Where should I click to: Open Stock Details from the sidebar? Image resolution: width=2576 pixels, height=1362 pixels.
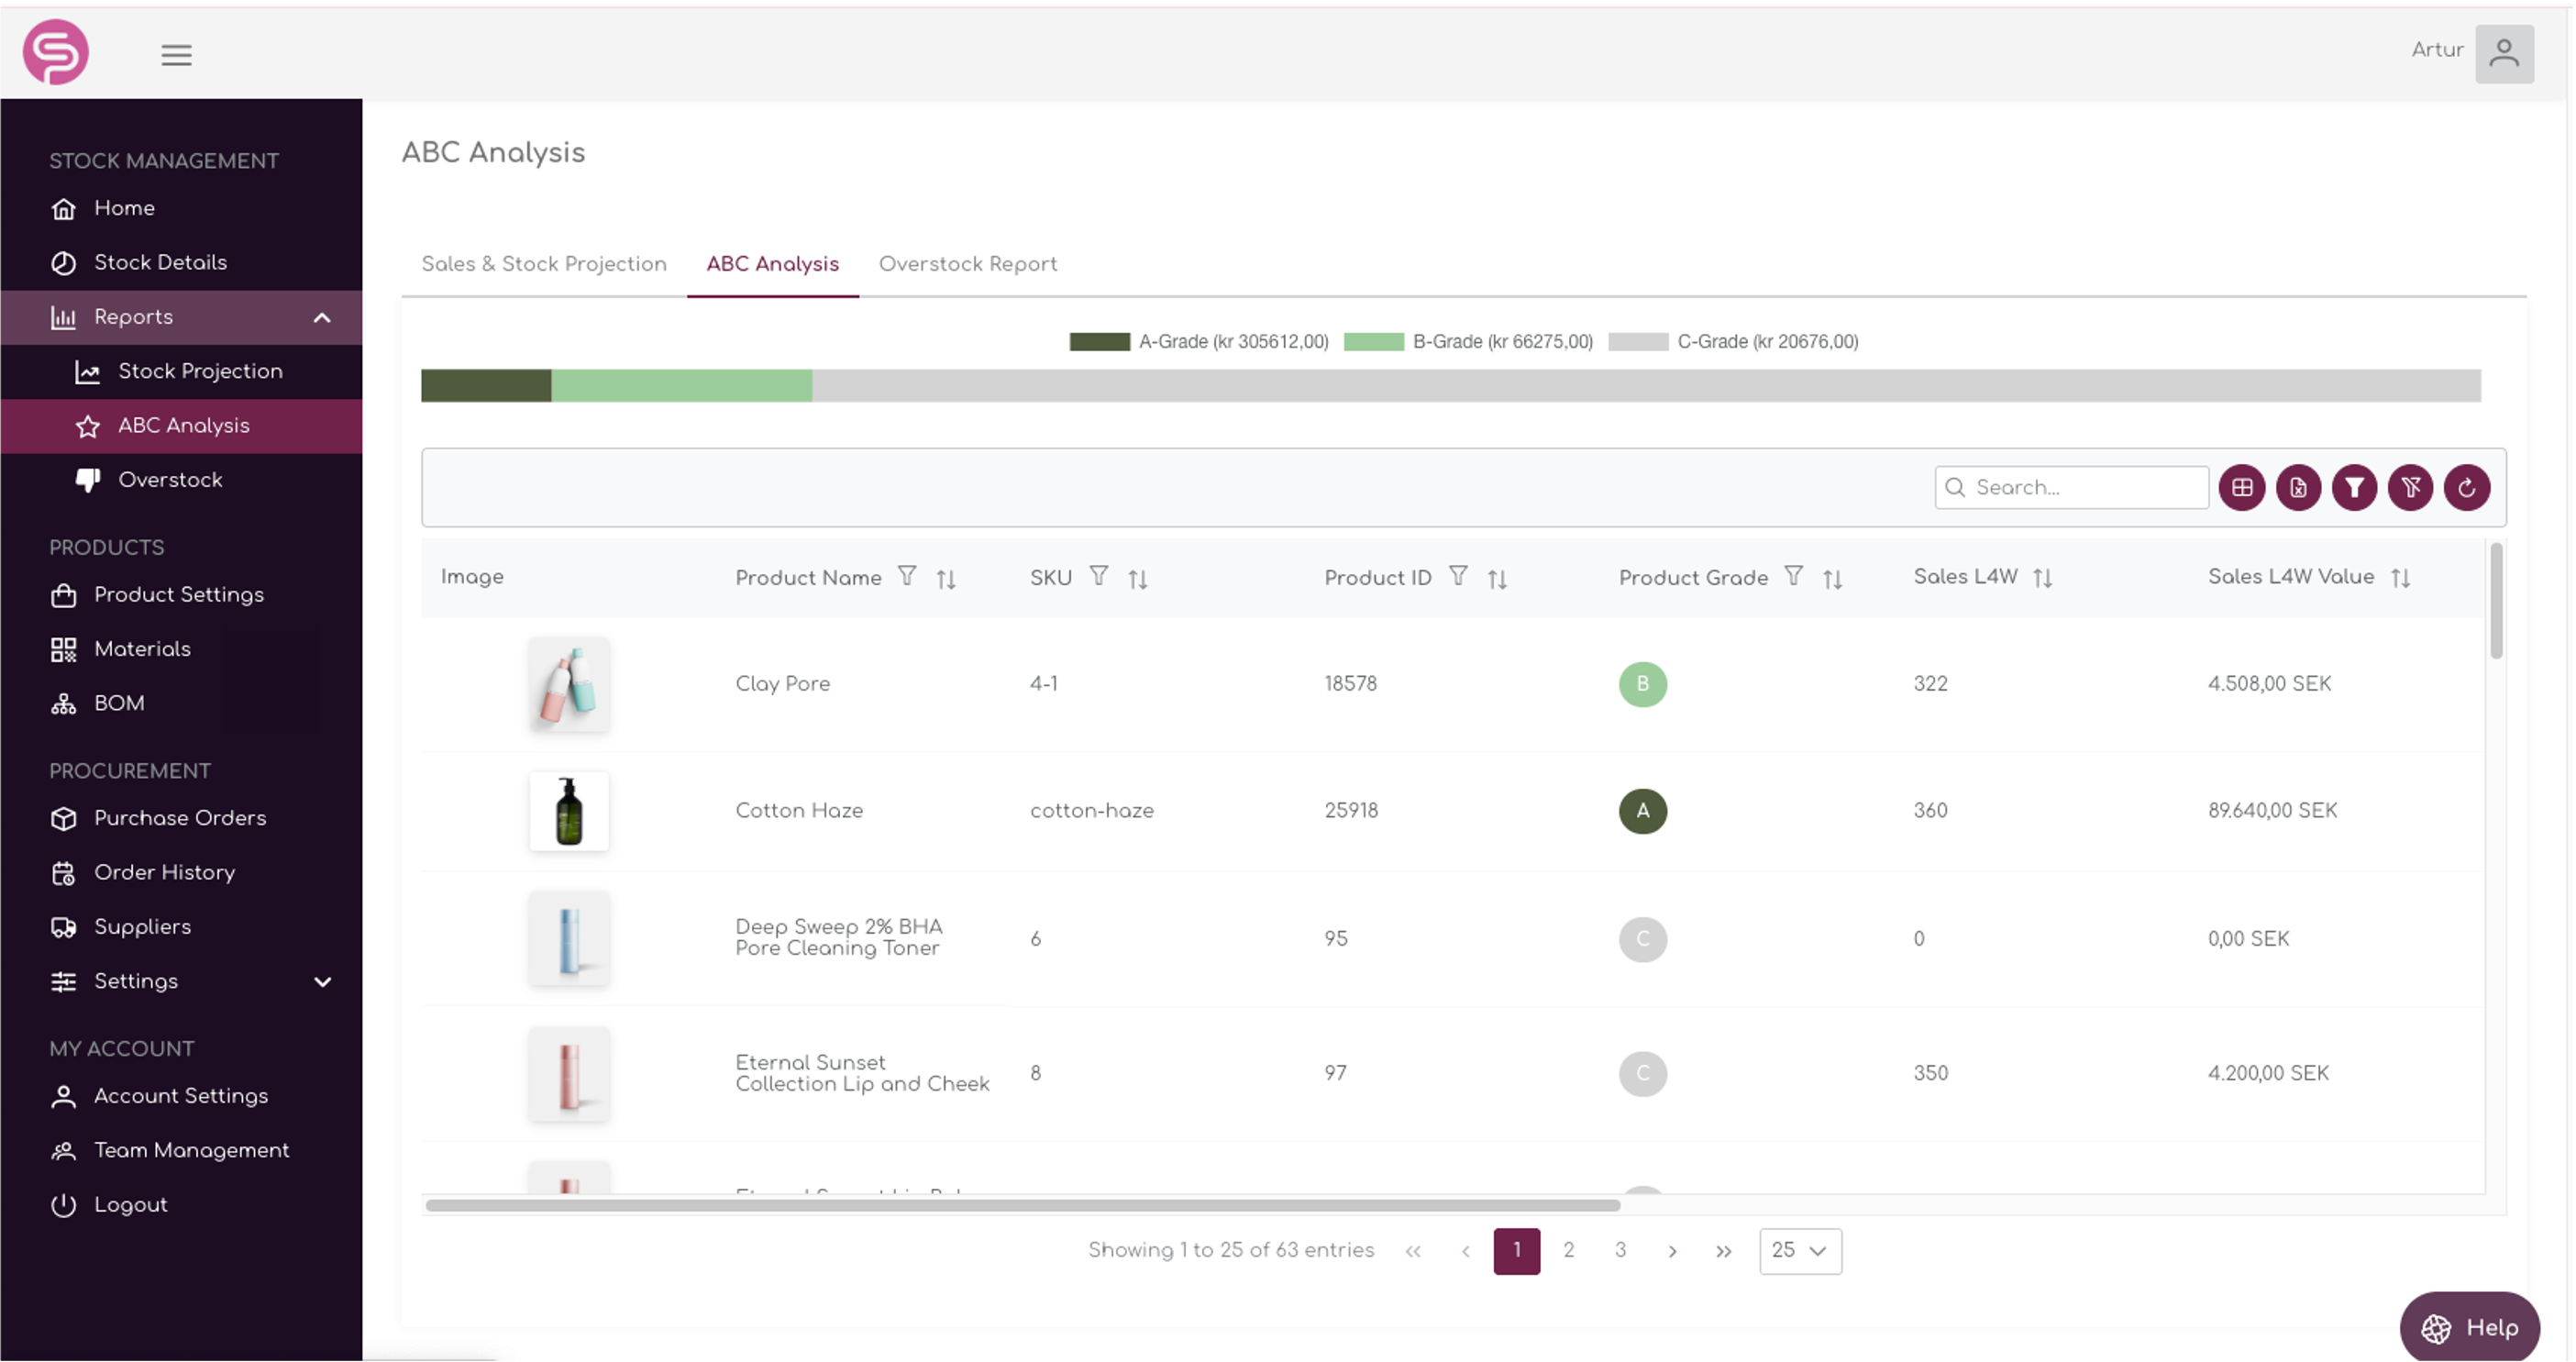(161, 262)
